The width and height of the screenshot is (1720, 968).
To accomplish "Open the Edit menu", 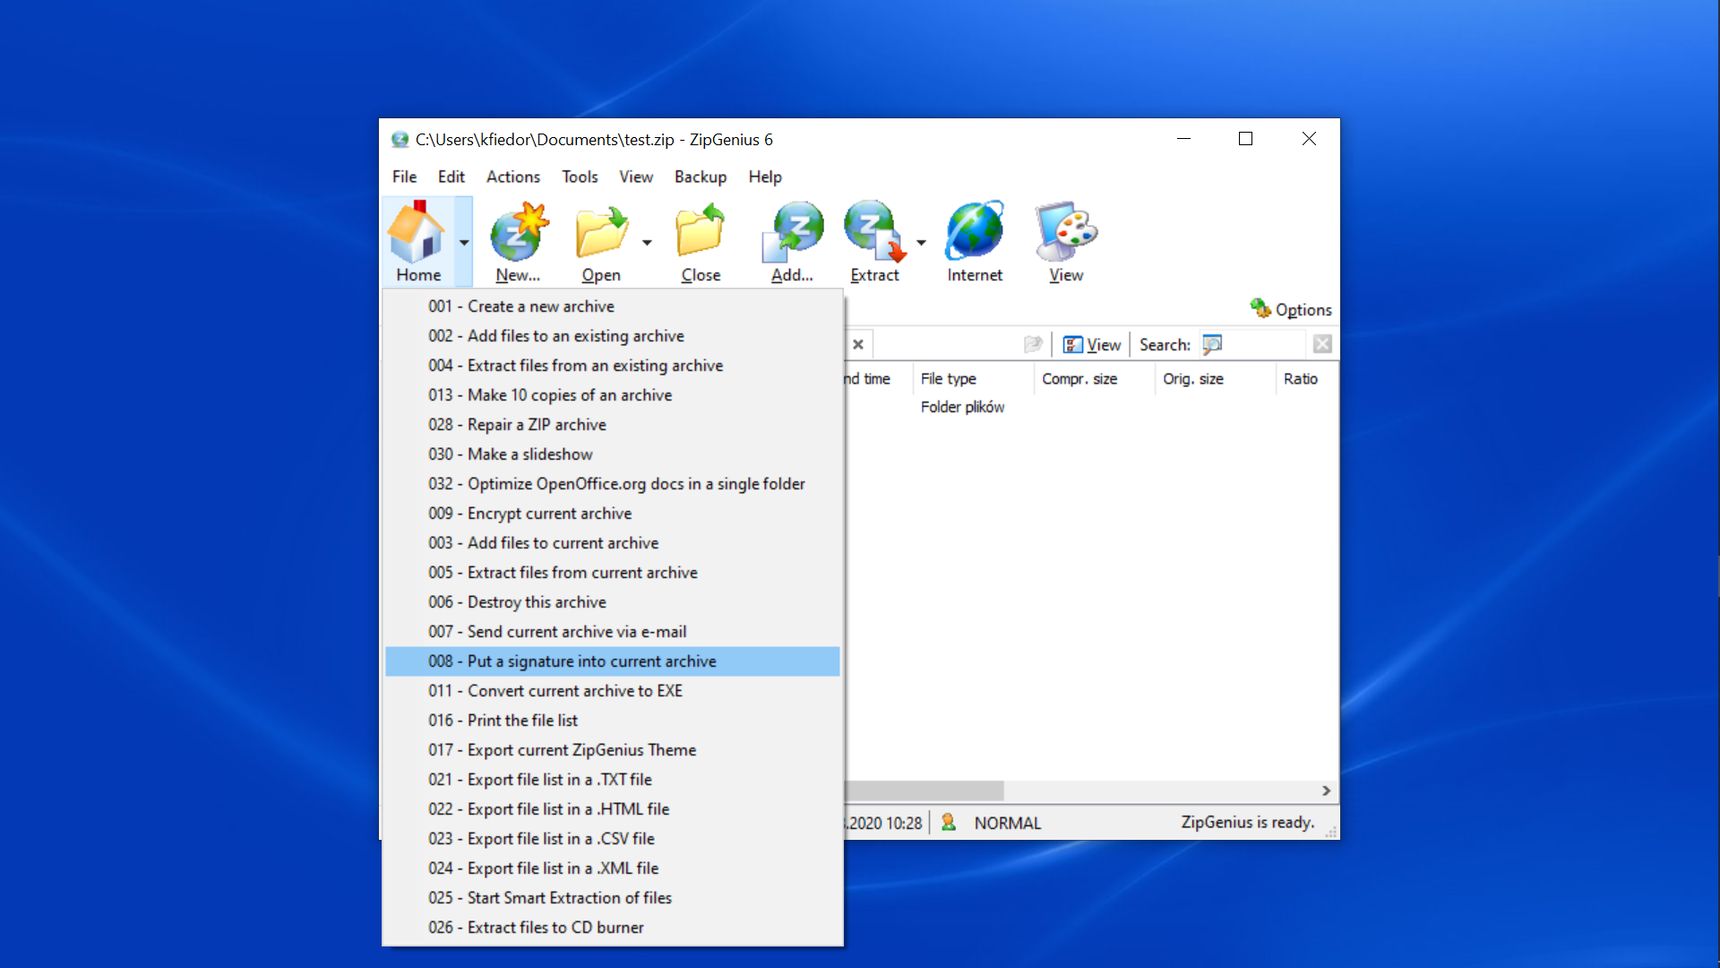I will (x=451, y=176).
